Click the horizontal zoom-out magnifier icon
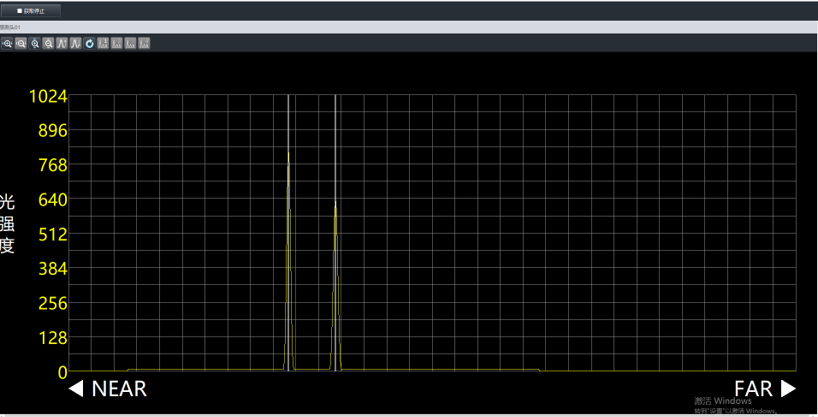 coord(21,44)
